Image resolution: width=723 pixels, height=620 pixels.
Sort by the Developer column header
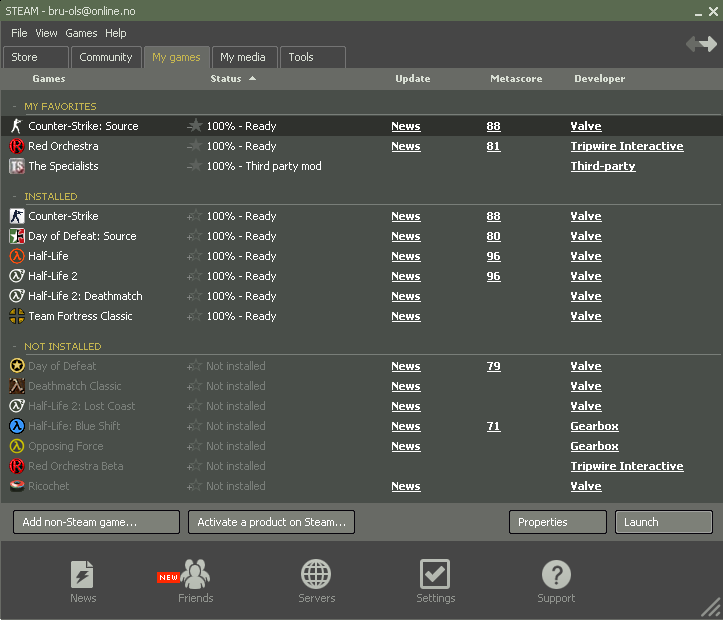coord(599,78)
